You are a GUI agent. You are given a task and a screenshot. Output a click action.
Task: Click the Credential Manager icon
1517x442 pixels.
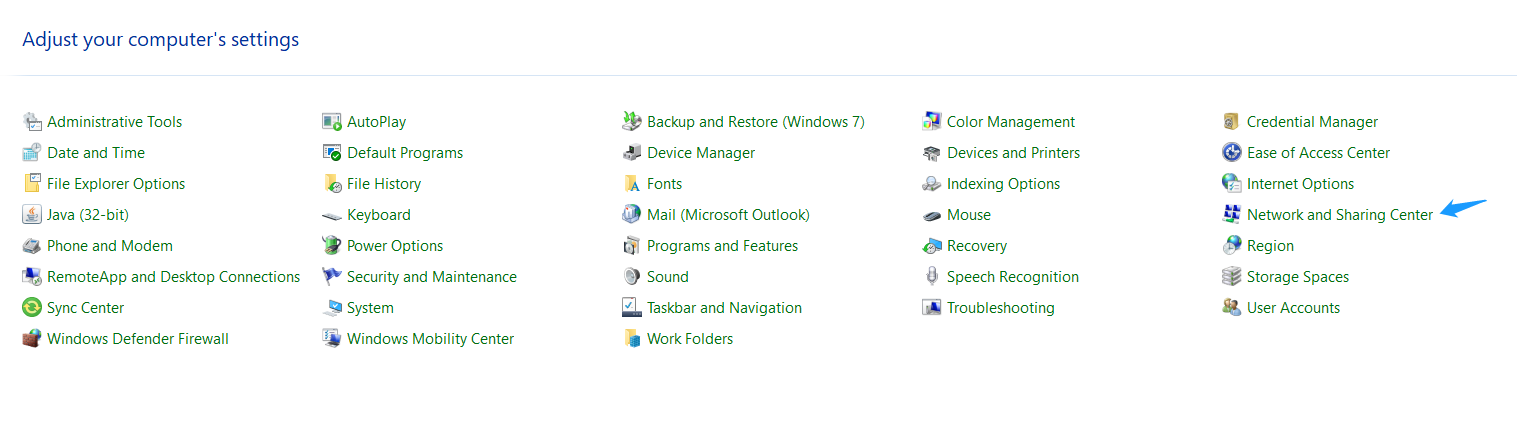pyautogui.click(x=1231, y=122)
